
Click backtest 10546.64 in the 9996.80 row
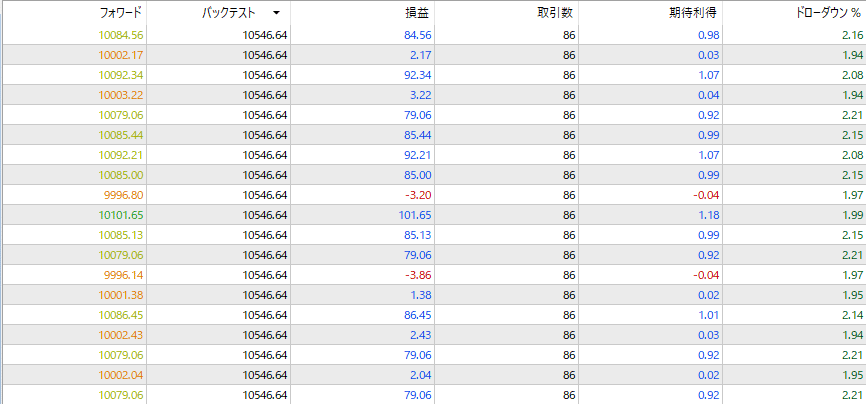click(x=265, y=195)
